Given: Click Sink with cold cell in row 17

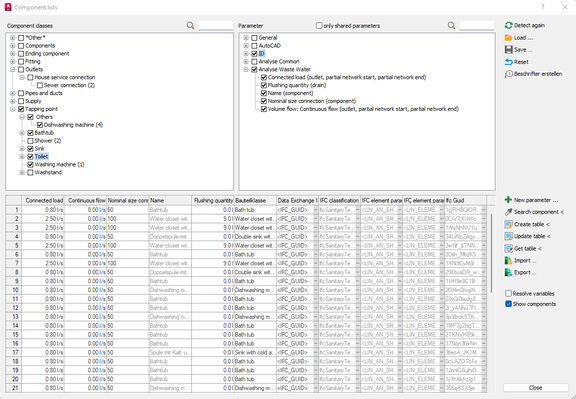Looking at the screenshot, I should pyautogui.click(x=255, y=352).
